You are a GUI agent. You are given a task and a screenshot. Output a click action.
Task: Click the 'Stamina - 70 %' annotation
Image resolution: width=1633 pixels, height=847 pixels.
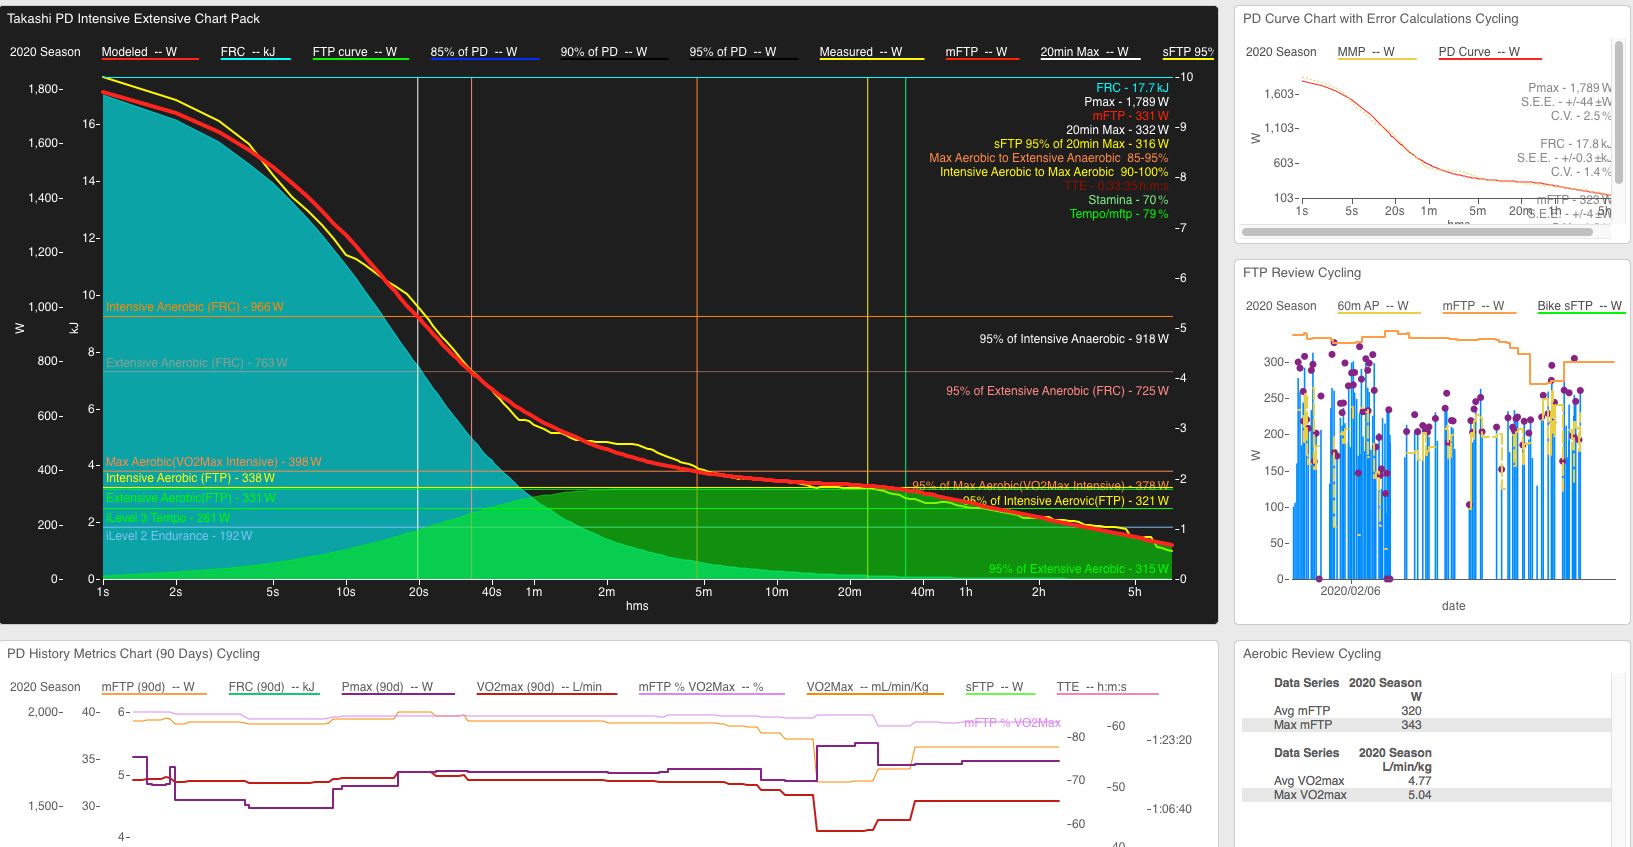click(1128, 200)
